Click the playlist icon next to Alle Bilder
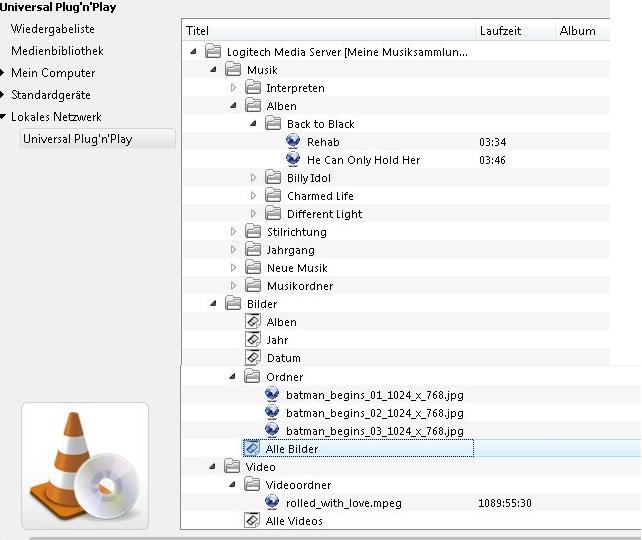Viewport: 642px width, 540px height. click(x=253, y=449)
